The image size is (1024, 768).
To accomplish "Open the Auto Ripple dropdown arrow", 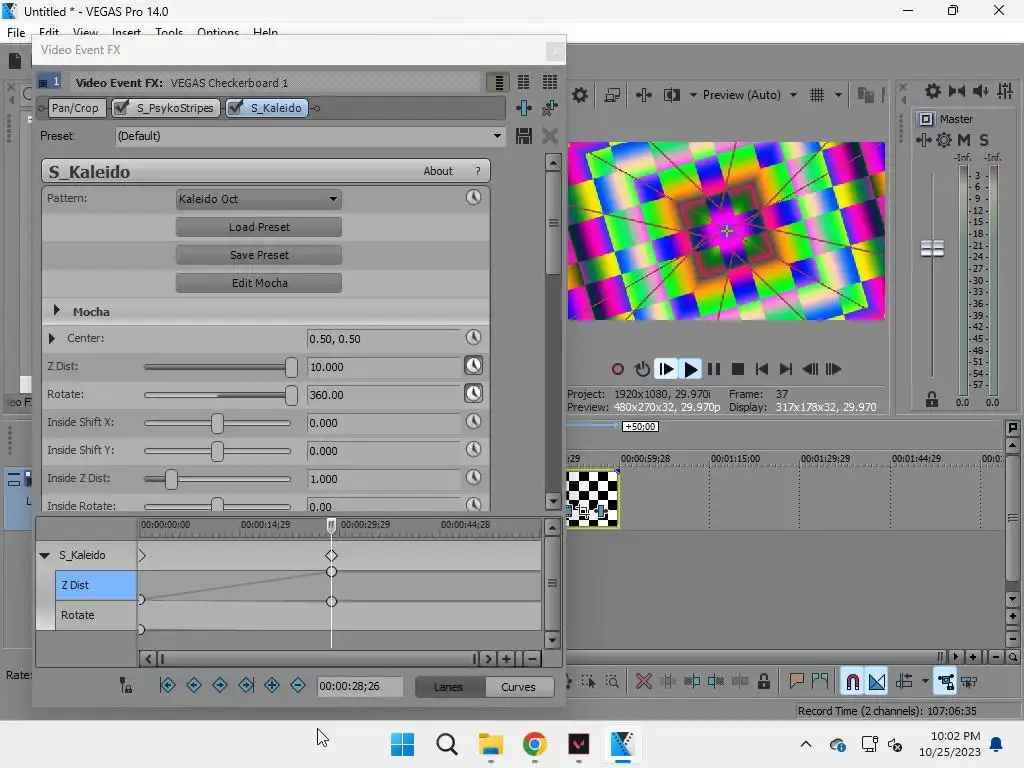I will (x=925, y=682).
